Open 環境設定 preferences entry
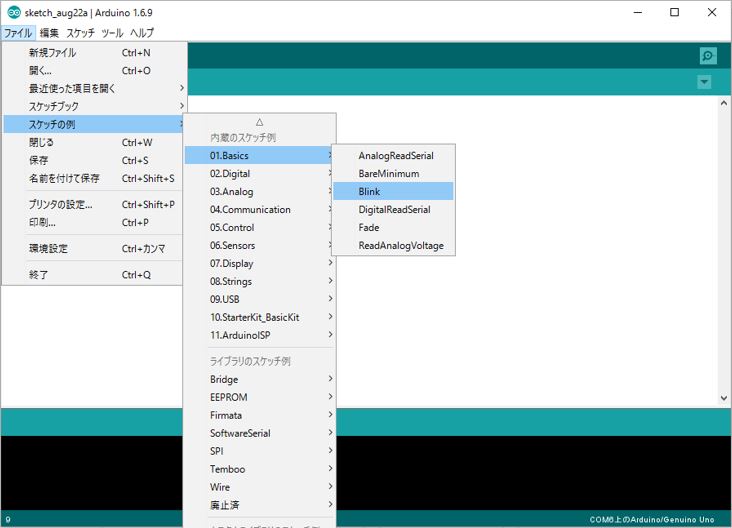Image resolution: width=732 pixels, height=528 pixels. pyautogui.click(x=93, y=248)
